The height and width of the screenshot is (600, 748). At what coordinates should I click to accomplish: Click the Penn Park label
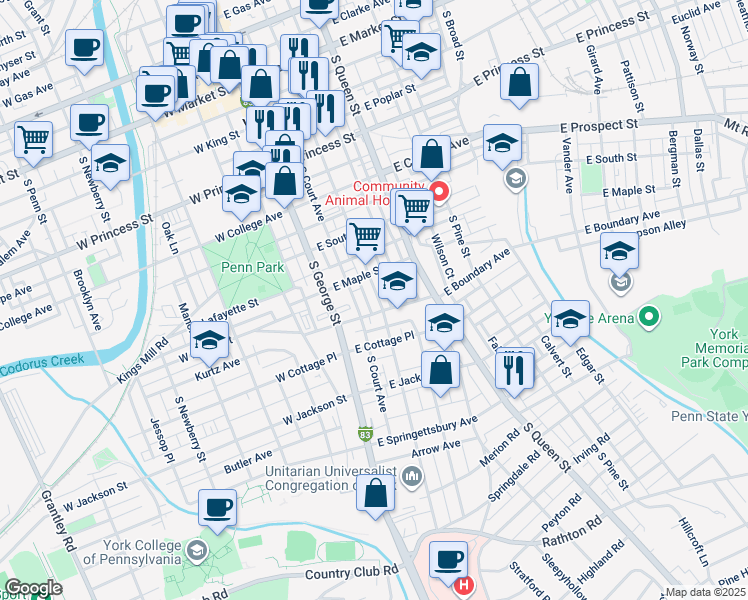252,267
